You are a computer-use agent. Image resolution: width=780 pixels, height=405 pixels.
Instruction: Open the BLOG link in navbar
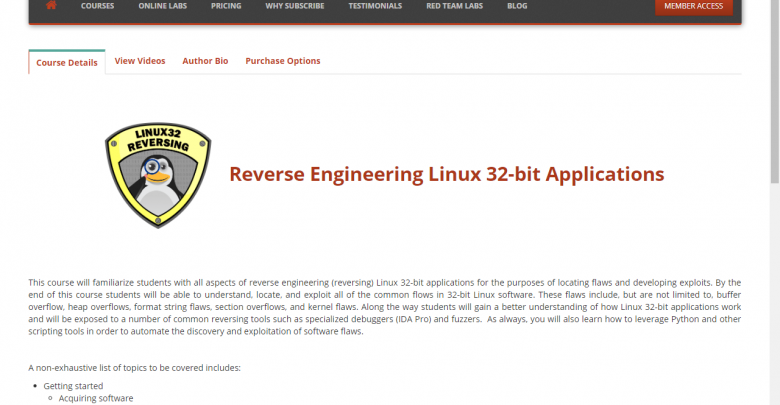click(517, 6)
